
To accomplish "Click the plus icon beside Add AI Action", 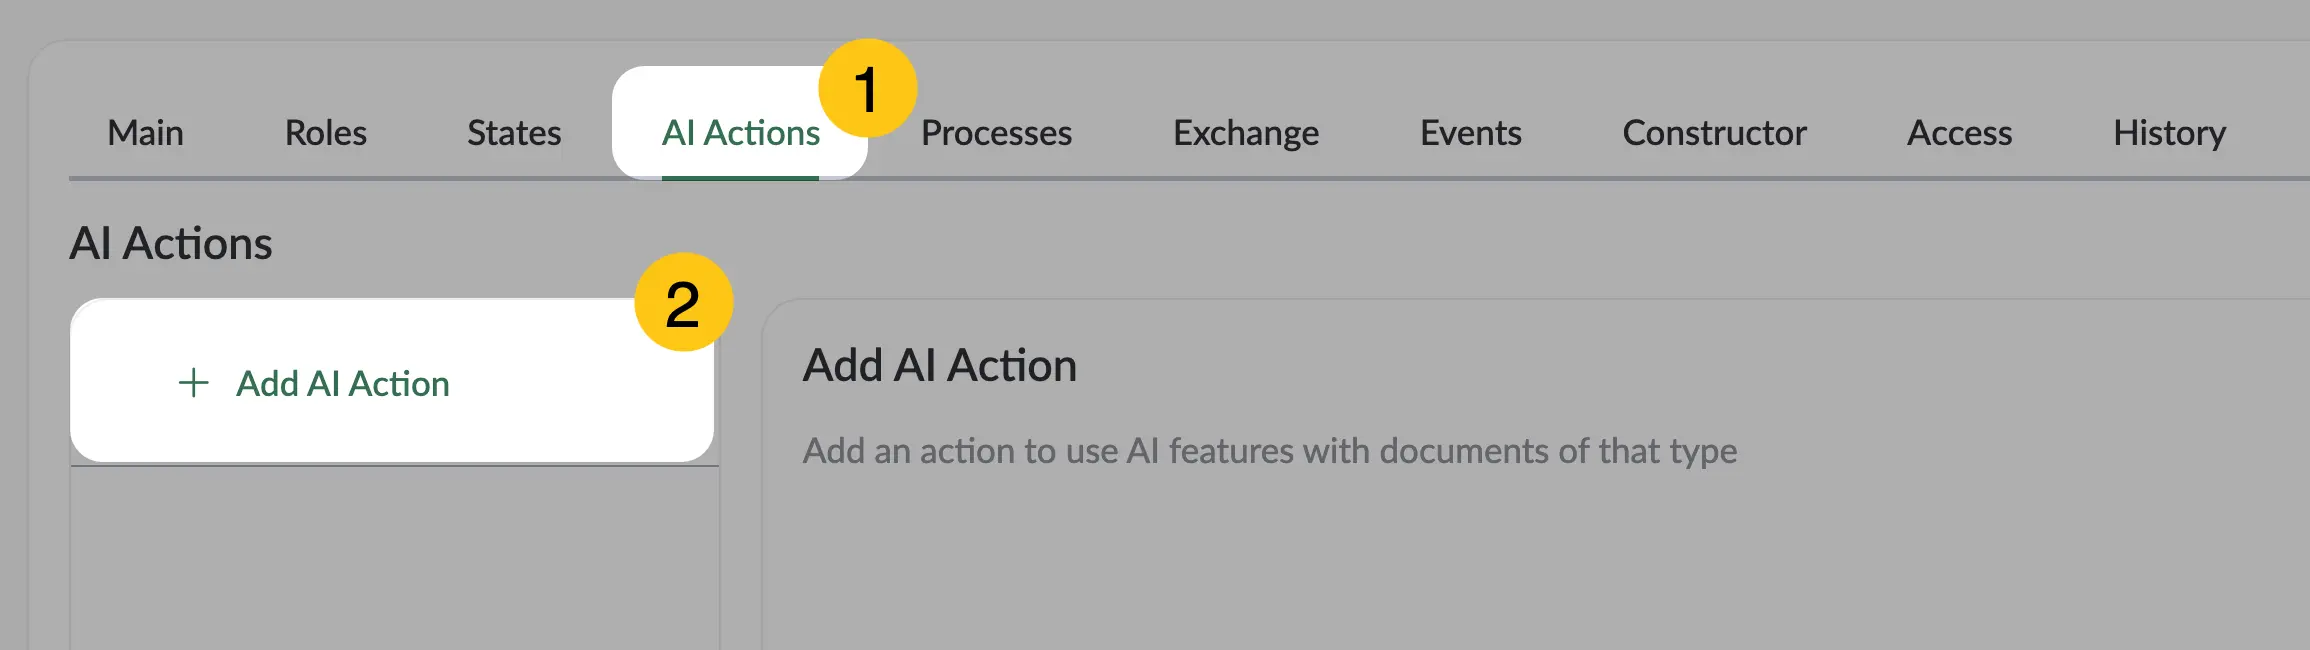I will [x=193, y=383].
